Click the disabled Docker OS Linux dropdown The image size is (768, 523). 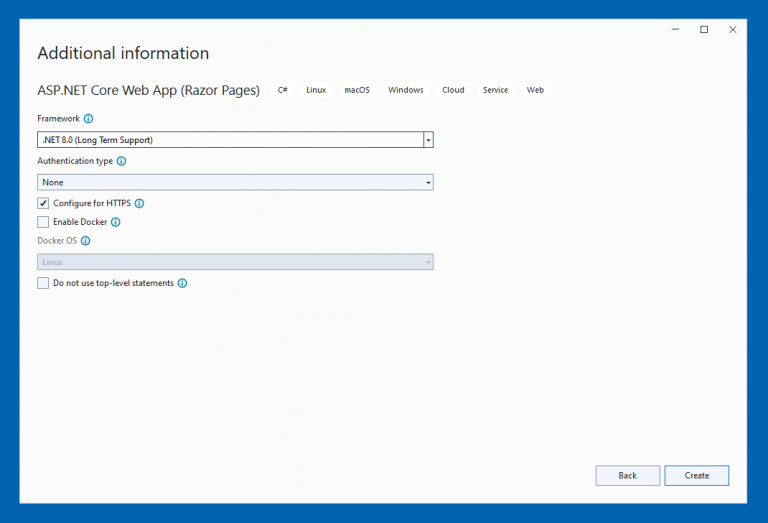pos(235,262)
